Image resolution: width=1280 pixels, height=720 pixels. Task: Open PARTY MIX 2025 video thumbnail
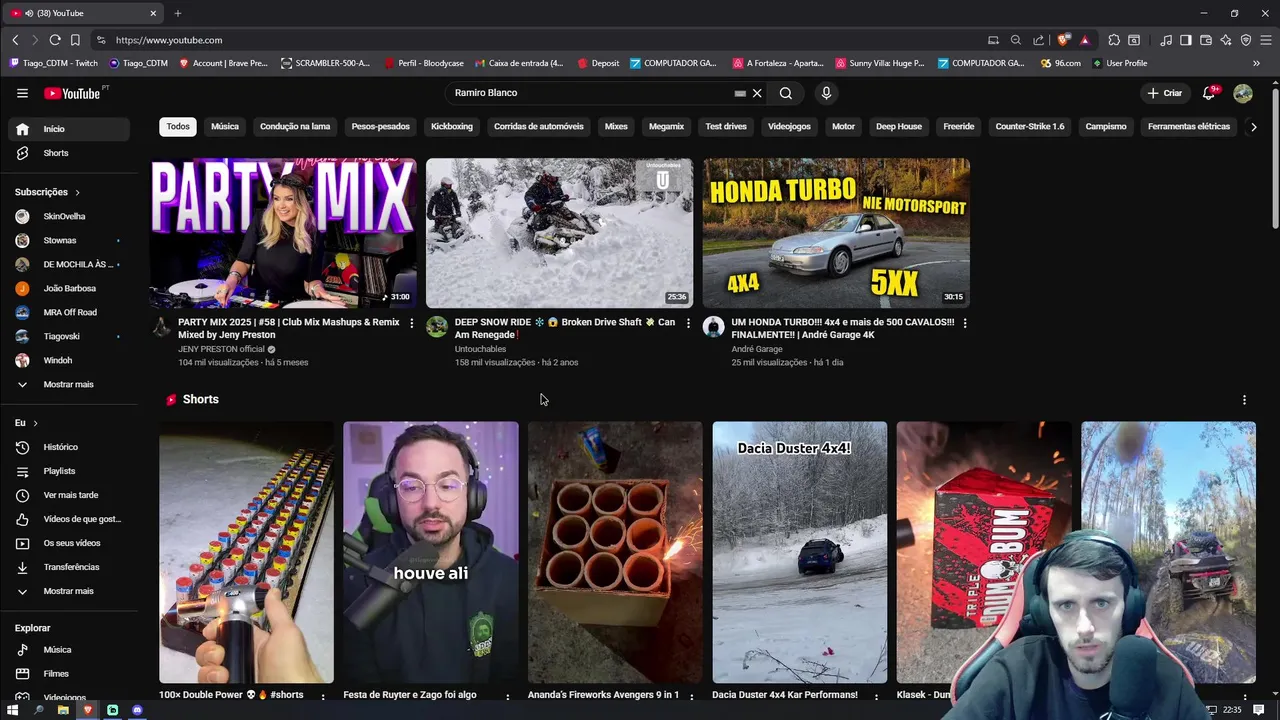(284, 233)
